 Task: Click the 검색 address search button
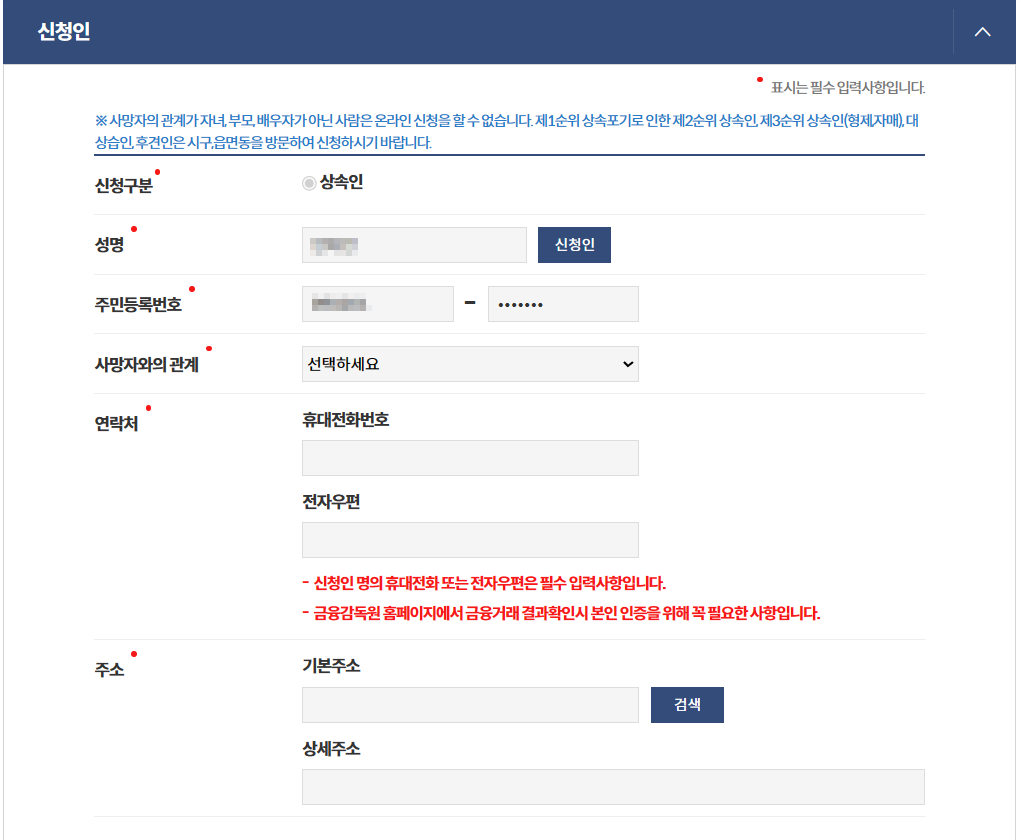[x=687, y=704]
